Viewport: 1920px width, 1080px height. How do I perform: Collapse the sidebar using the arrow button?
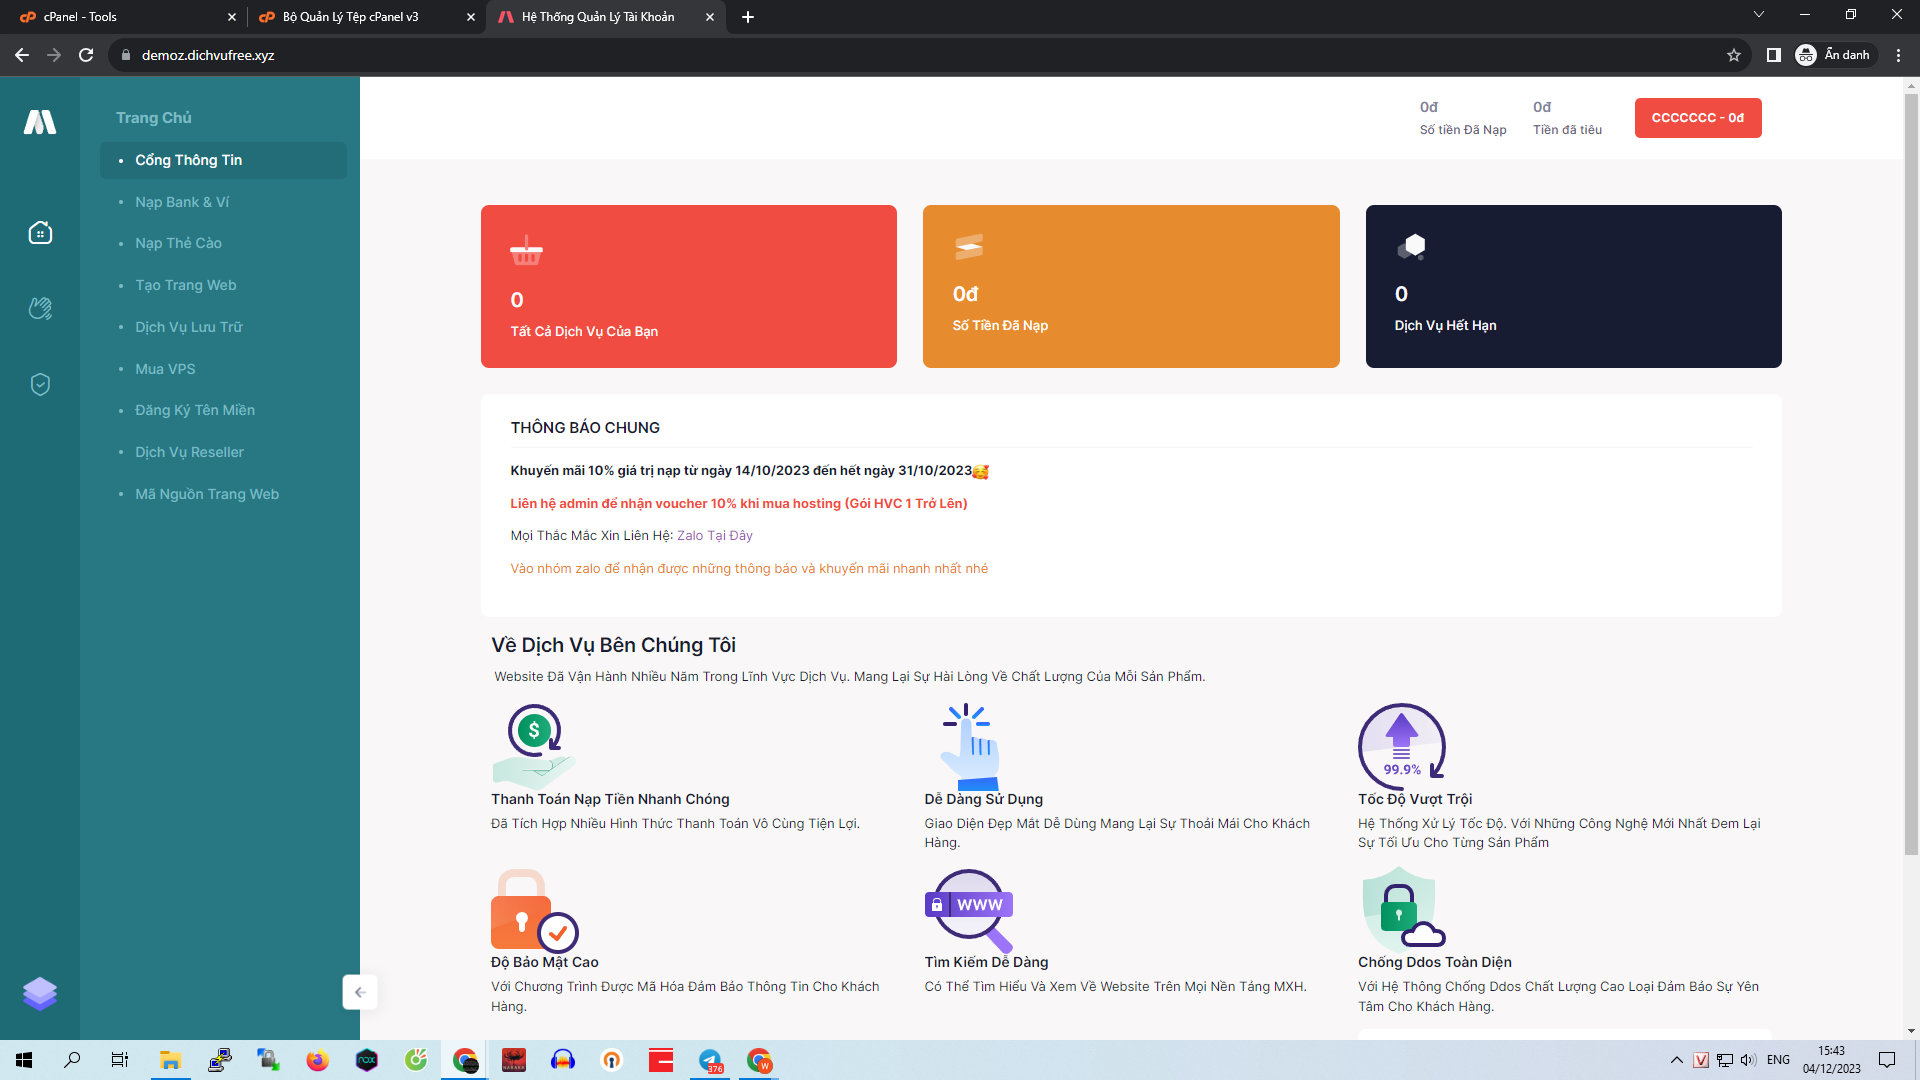[359, 991]
